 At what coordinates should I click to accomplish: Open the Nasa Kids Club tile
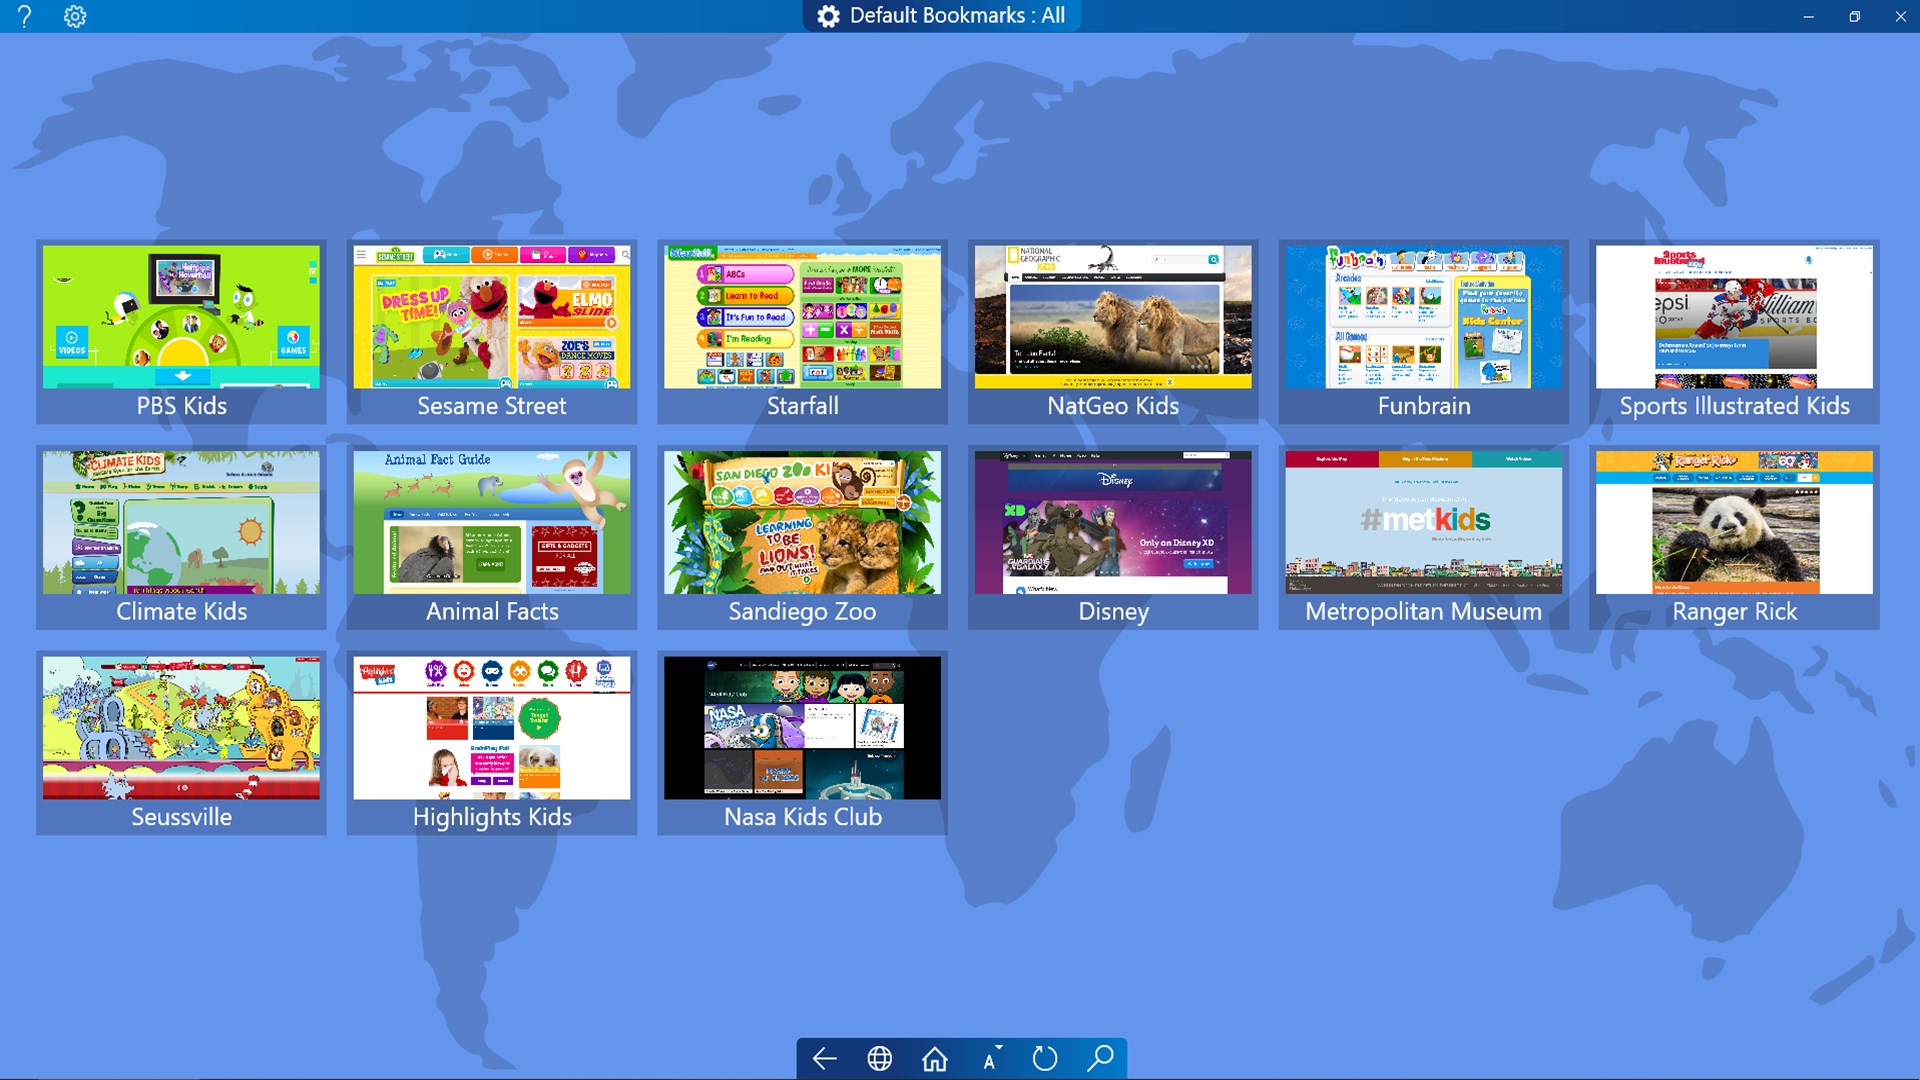[x=802, y=742]
